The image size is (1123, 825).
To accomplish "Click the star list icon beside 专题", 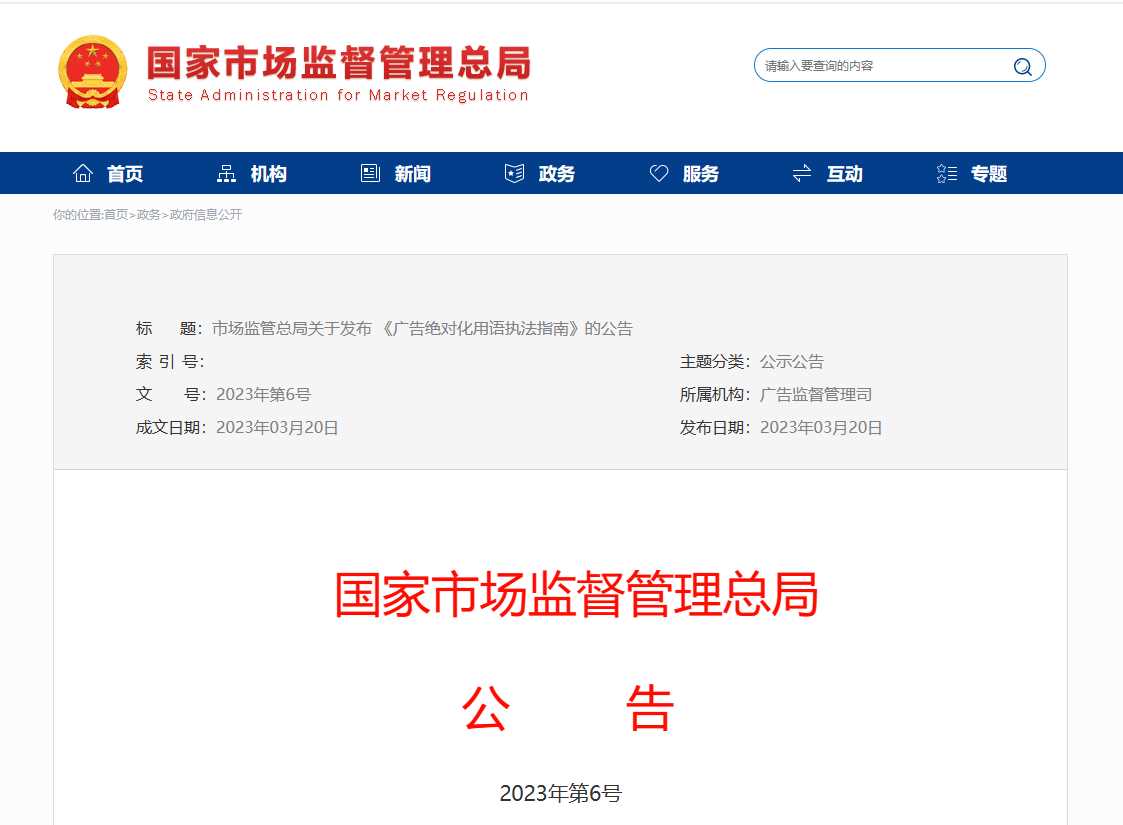I will pyautogui.click(x=947, y=173).
